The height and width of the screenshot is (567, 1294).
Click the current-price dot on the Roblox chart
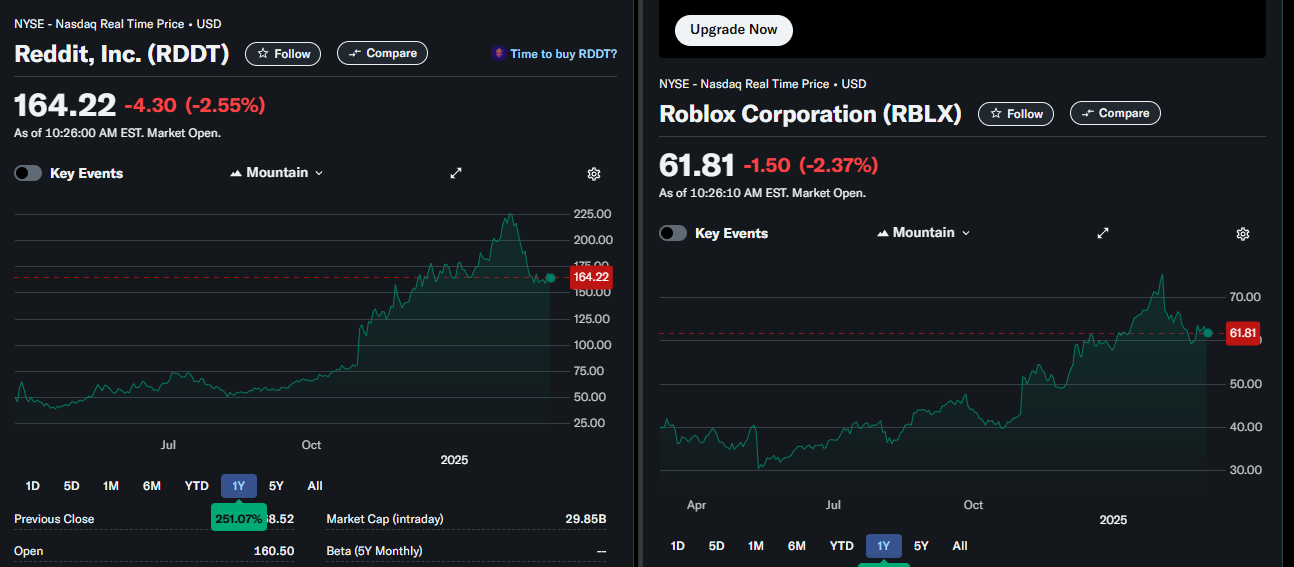coord(1208,333)
